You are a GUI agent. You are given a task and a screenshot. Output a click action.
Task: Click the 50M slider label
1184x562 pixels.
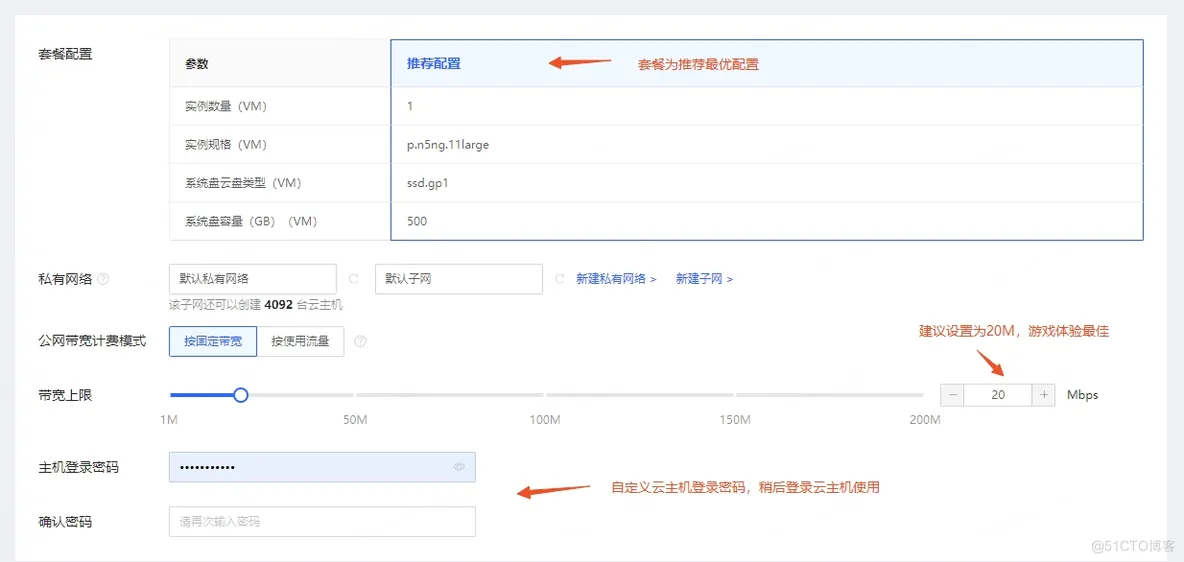pos(355,419)
